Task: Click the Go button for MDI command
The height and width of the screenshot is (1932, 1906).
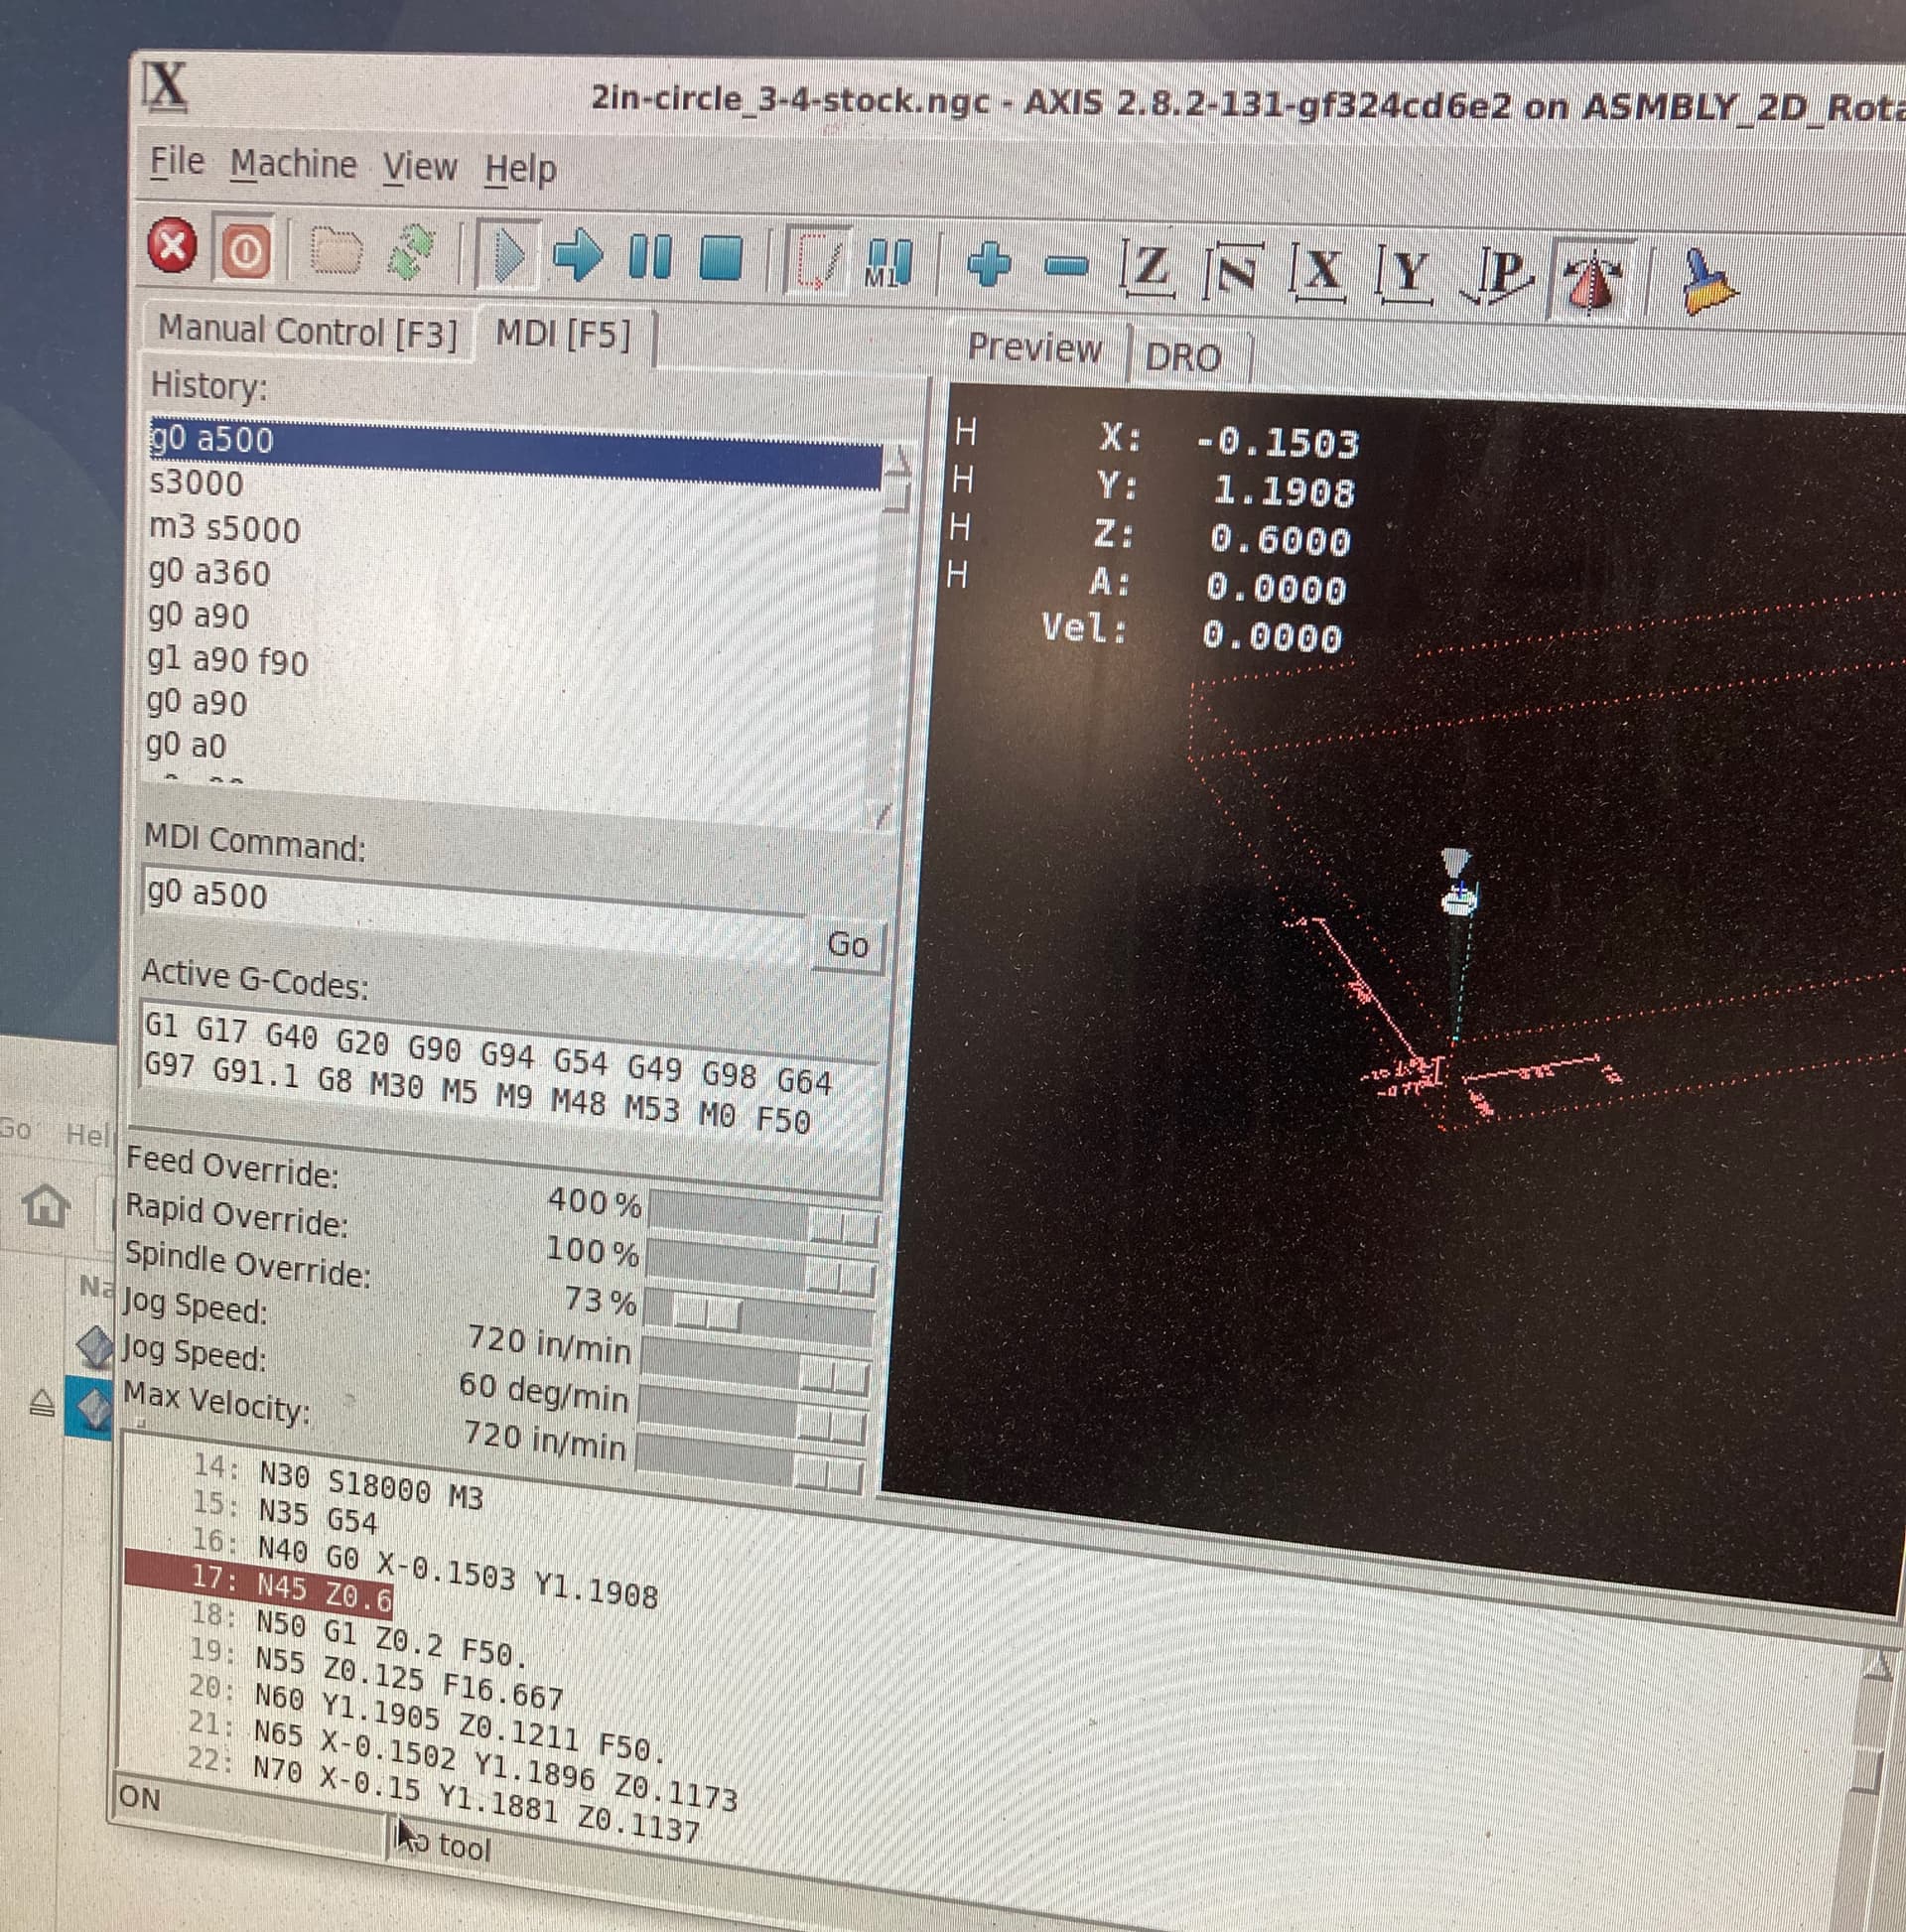Action: click(848, 945)
